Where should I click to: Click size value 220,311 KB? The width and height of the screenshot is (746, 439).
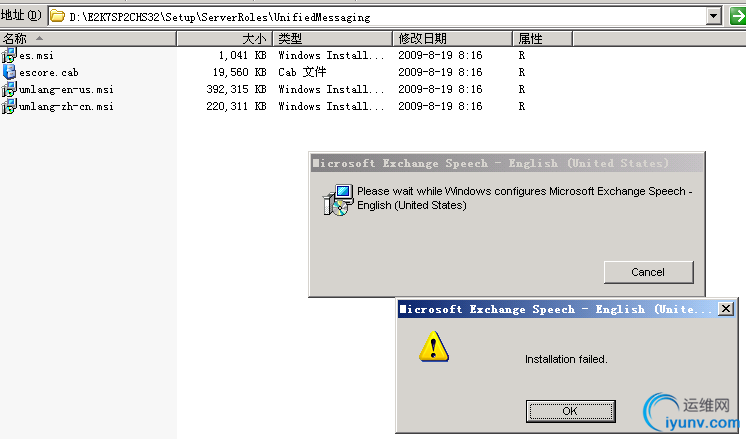tap(236, 107)
